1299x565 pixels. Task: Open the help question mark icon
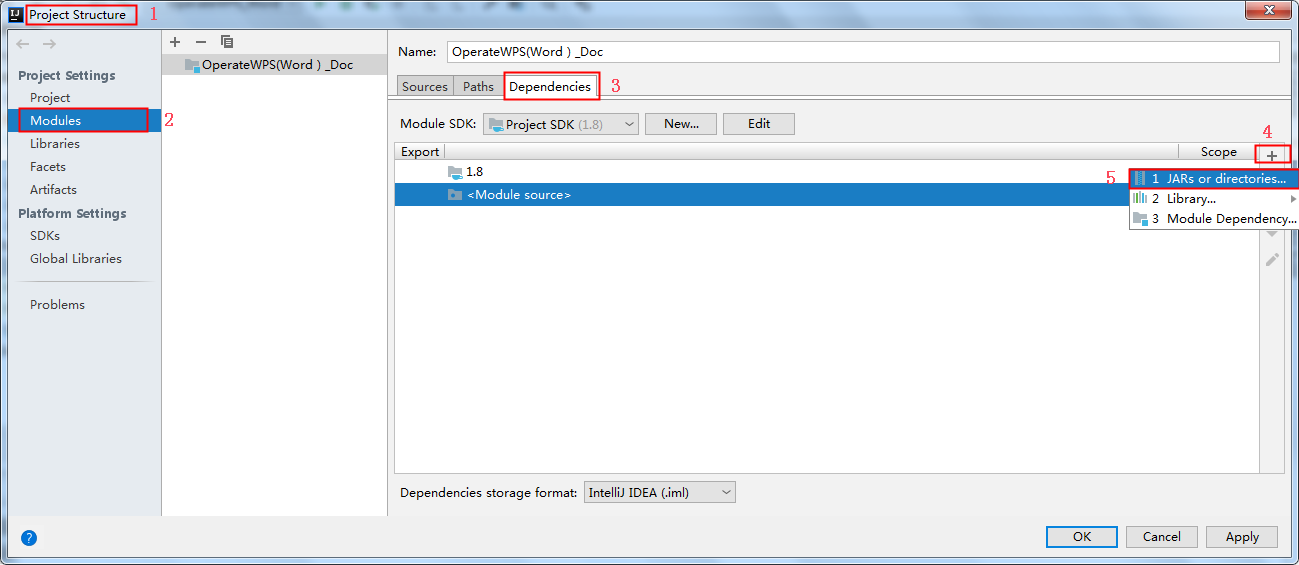[29, 538]
